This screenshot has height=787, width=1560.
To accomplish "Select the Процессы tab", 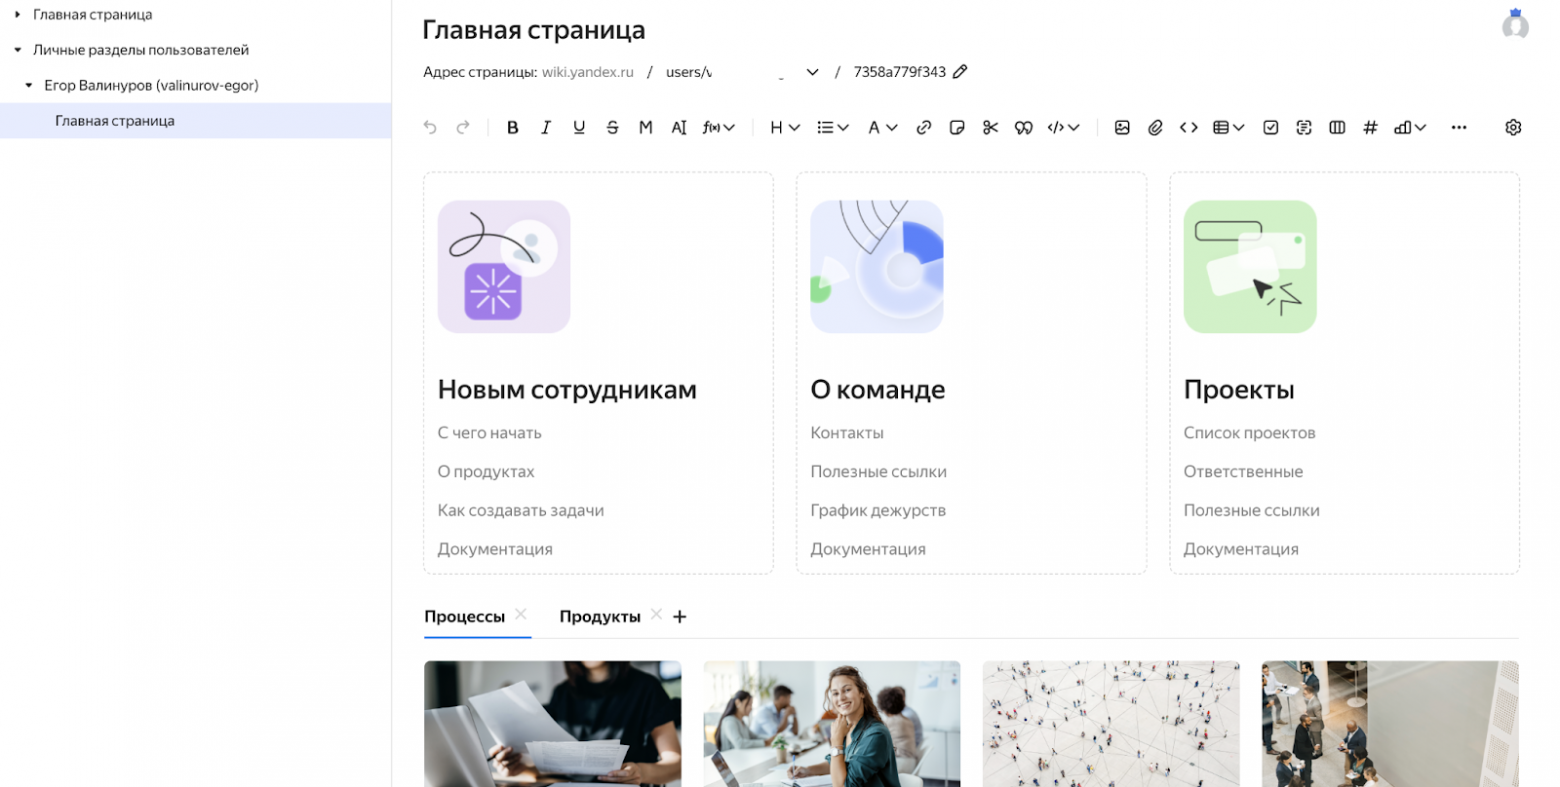I will click(464, 616).
